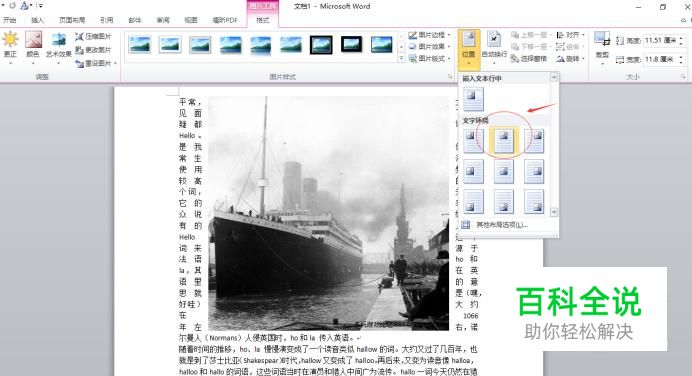This screenshot has width=692, height=376.
Task: Click 上移一层 (Bring Forward)
Action: point(531,35)
